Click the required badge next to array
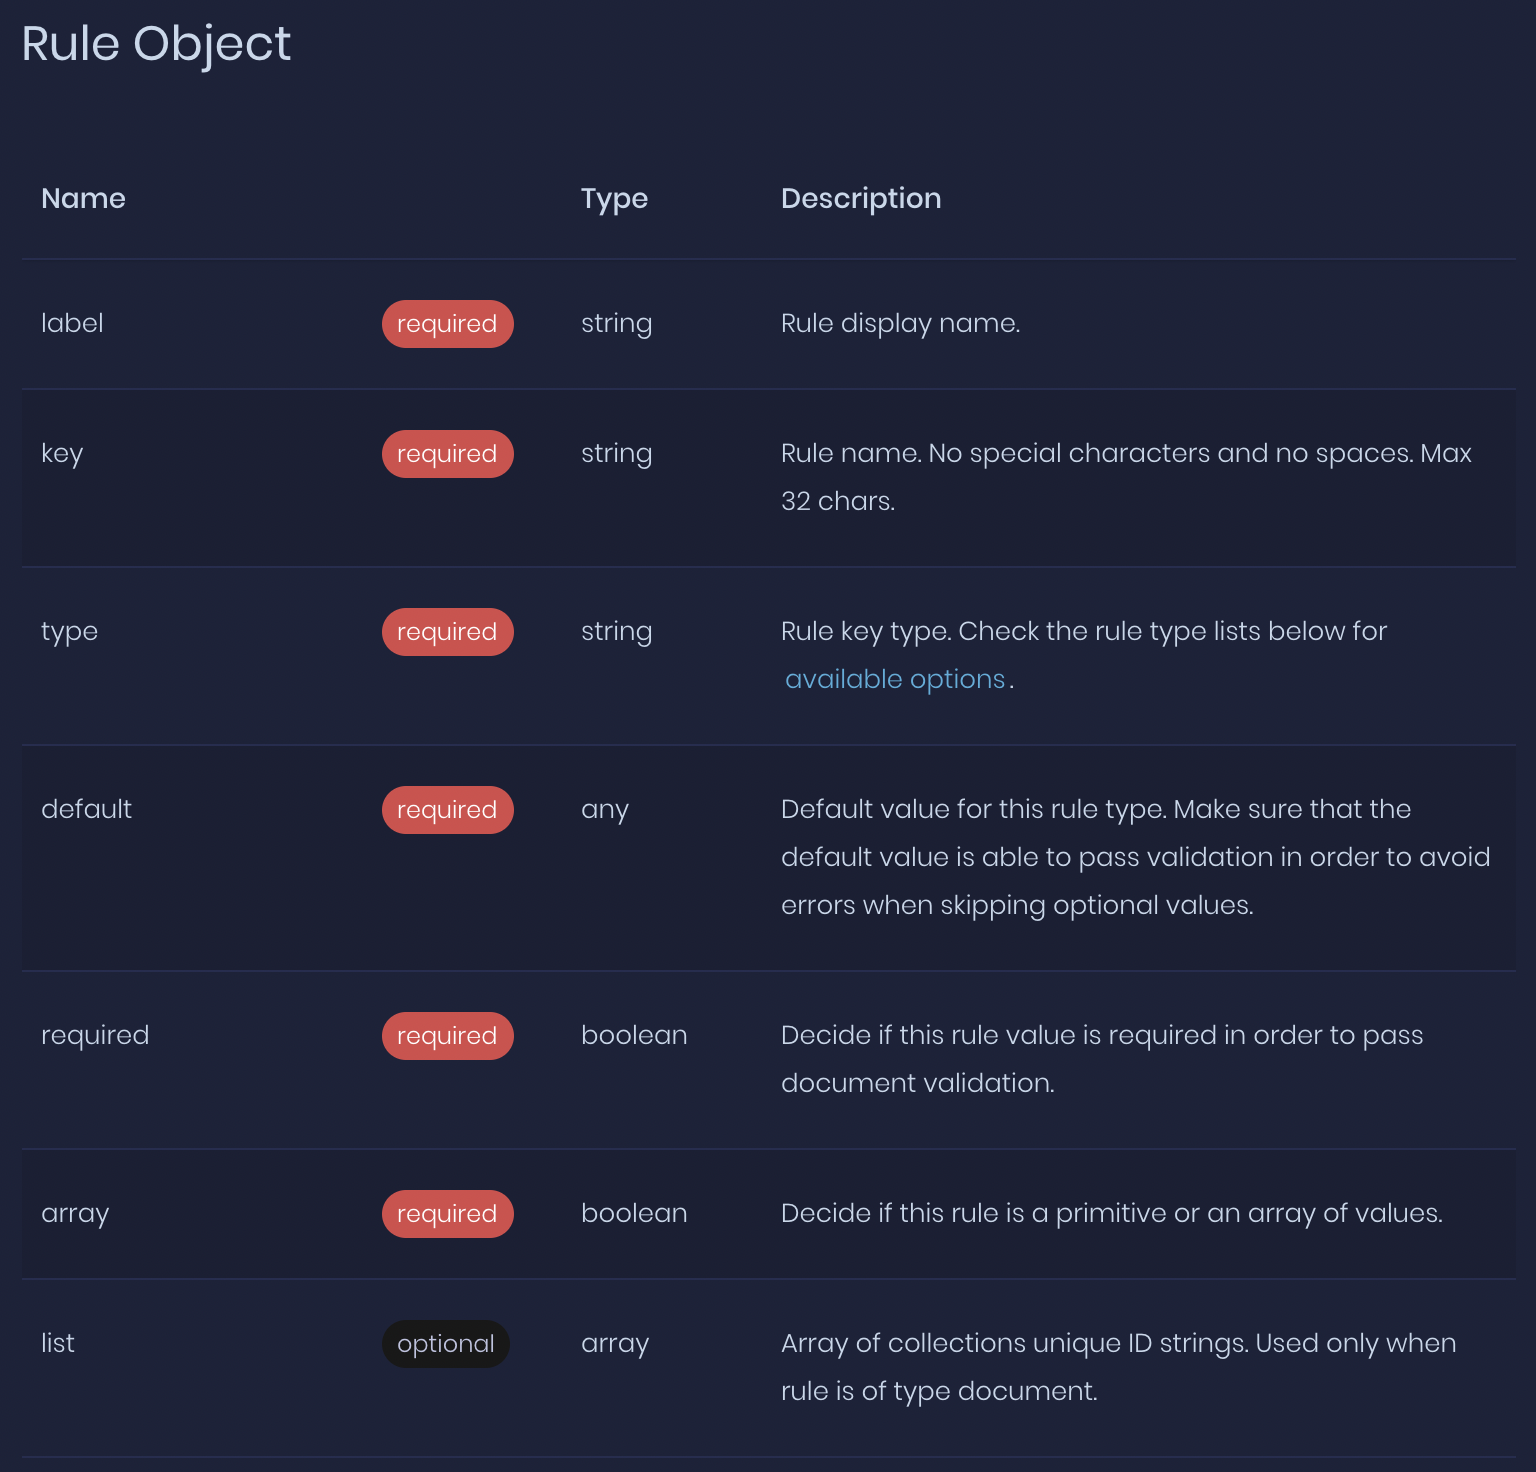This screenshot has width=1536, height=1472. 447,1213
